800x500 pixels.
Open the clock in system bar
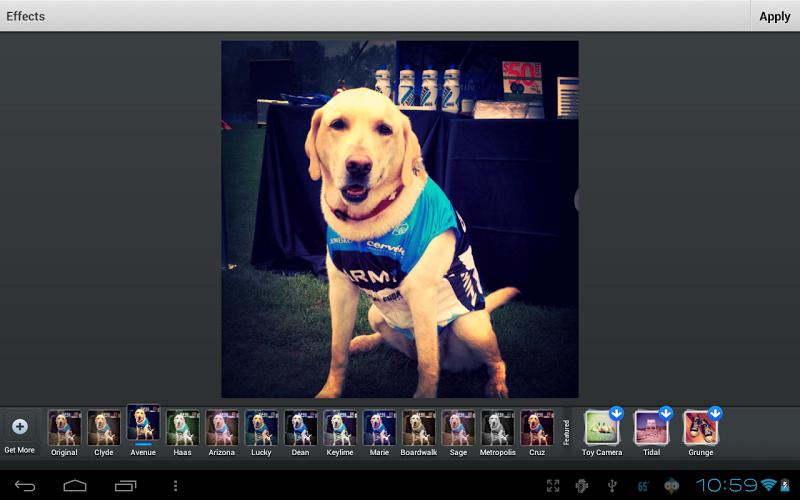point(727,485)
